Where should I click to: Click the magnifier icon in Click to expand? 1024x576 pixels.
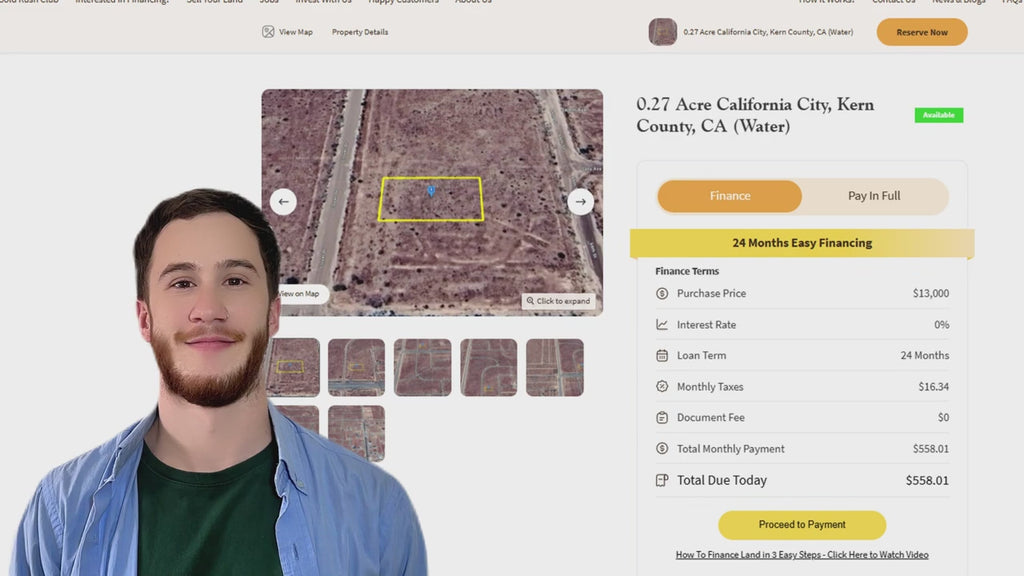[x=530, y=301]
